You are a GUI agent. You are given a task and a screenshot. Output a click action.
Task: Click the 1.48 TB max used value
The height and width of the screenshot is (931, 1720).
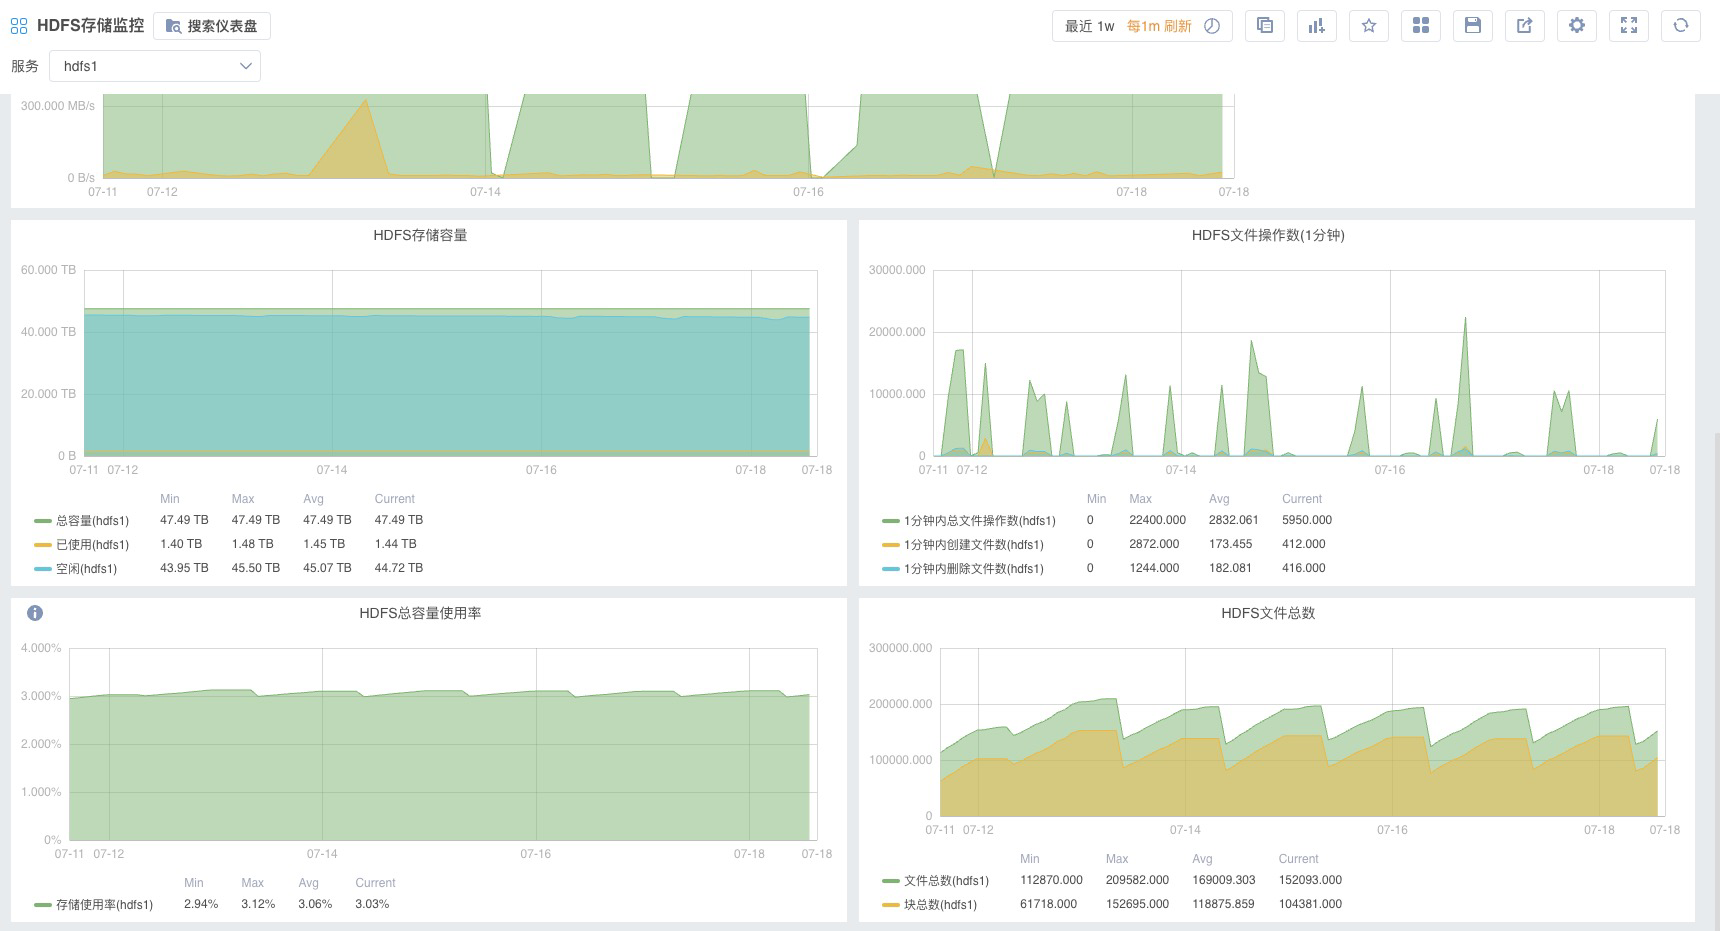(252, 544)
